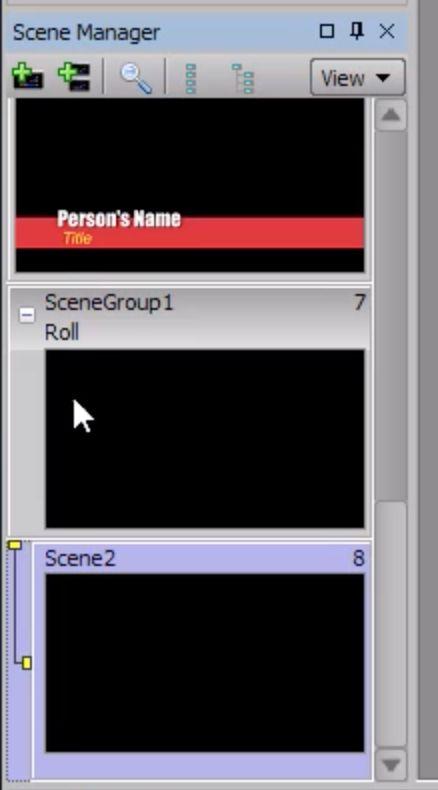Pin the Scene Manager panel
The height and width of the screenshot is (790, 438).
tap(356, 32)
